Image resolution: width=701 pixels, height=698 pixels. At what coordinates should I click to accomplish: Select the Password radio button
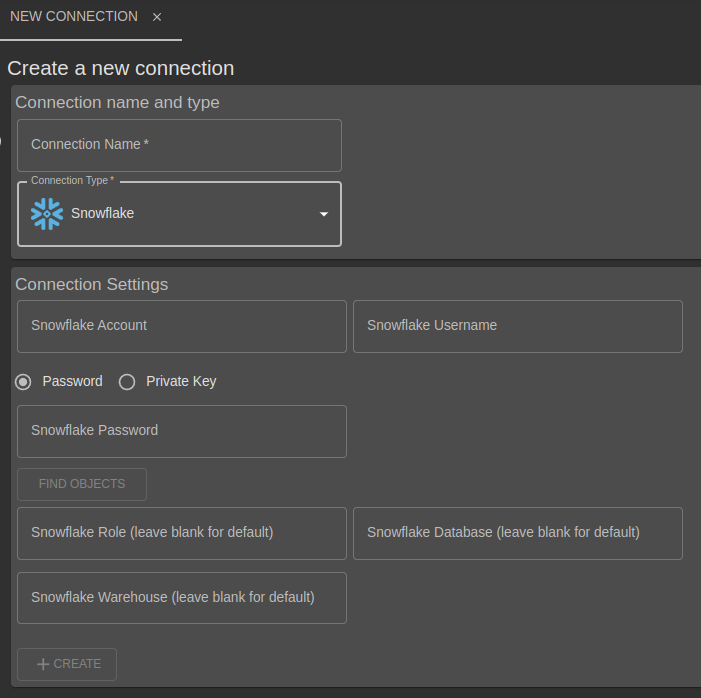click(x=23, y=382)
